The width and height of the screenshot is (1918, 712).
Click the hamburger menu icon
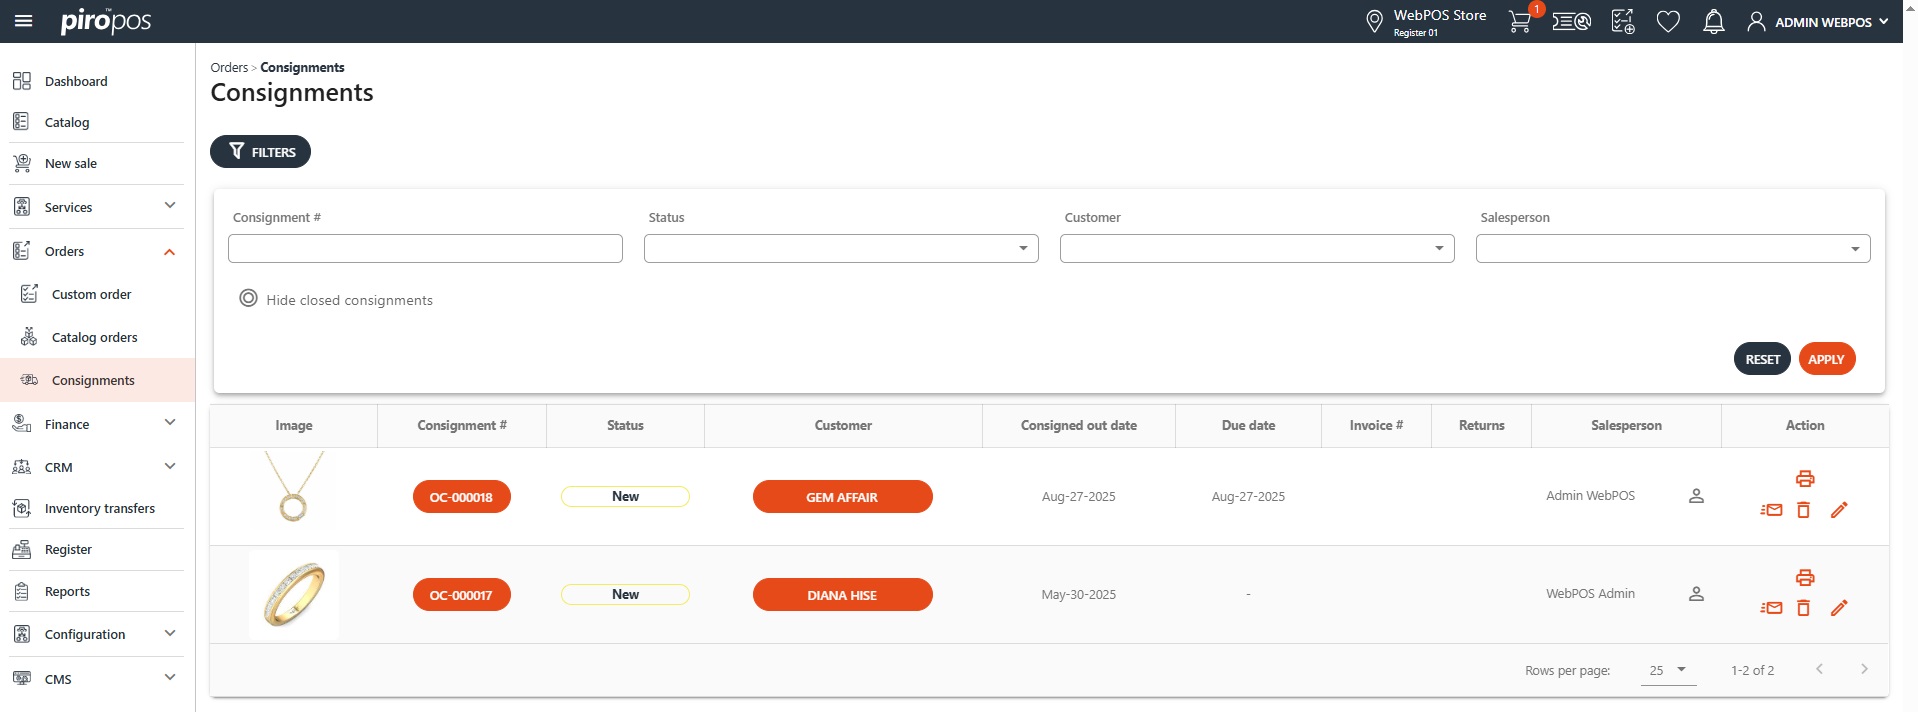pos(23,21)
